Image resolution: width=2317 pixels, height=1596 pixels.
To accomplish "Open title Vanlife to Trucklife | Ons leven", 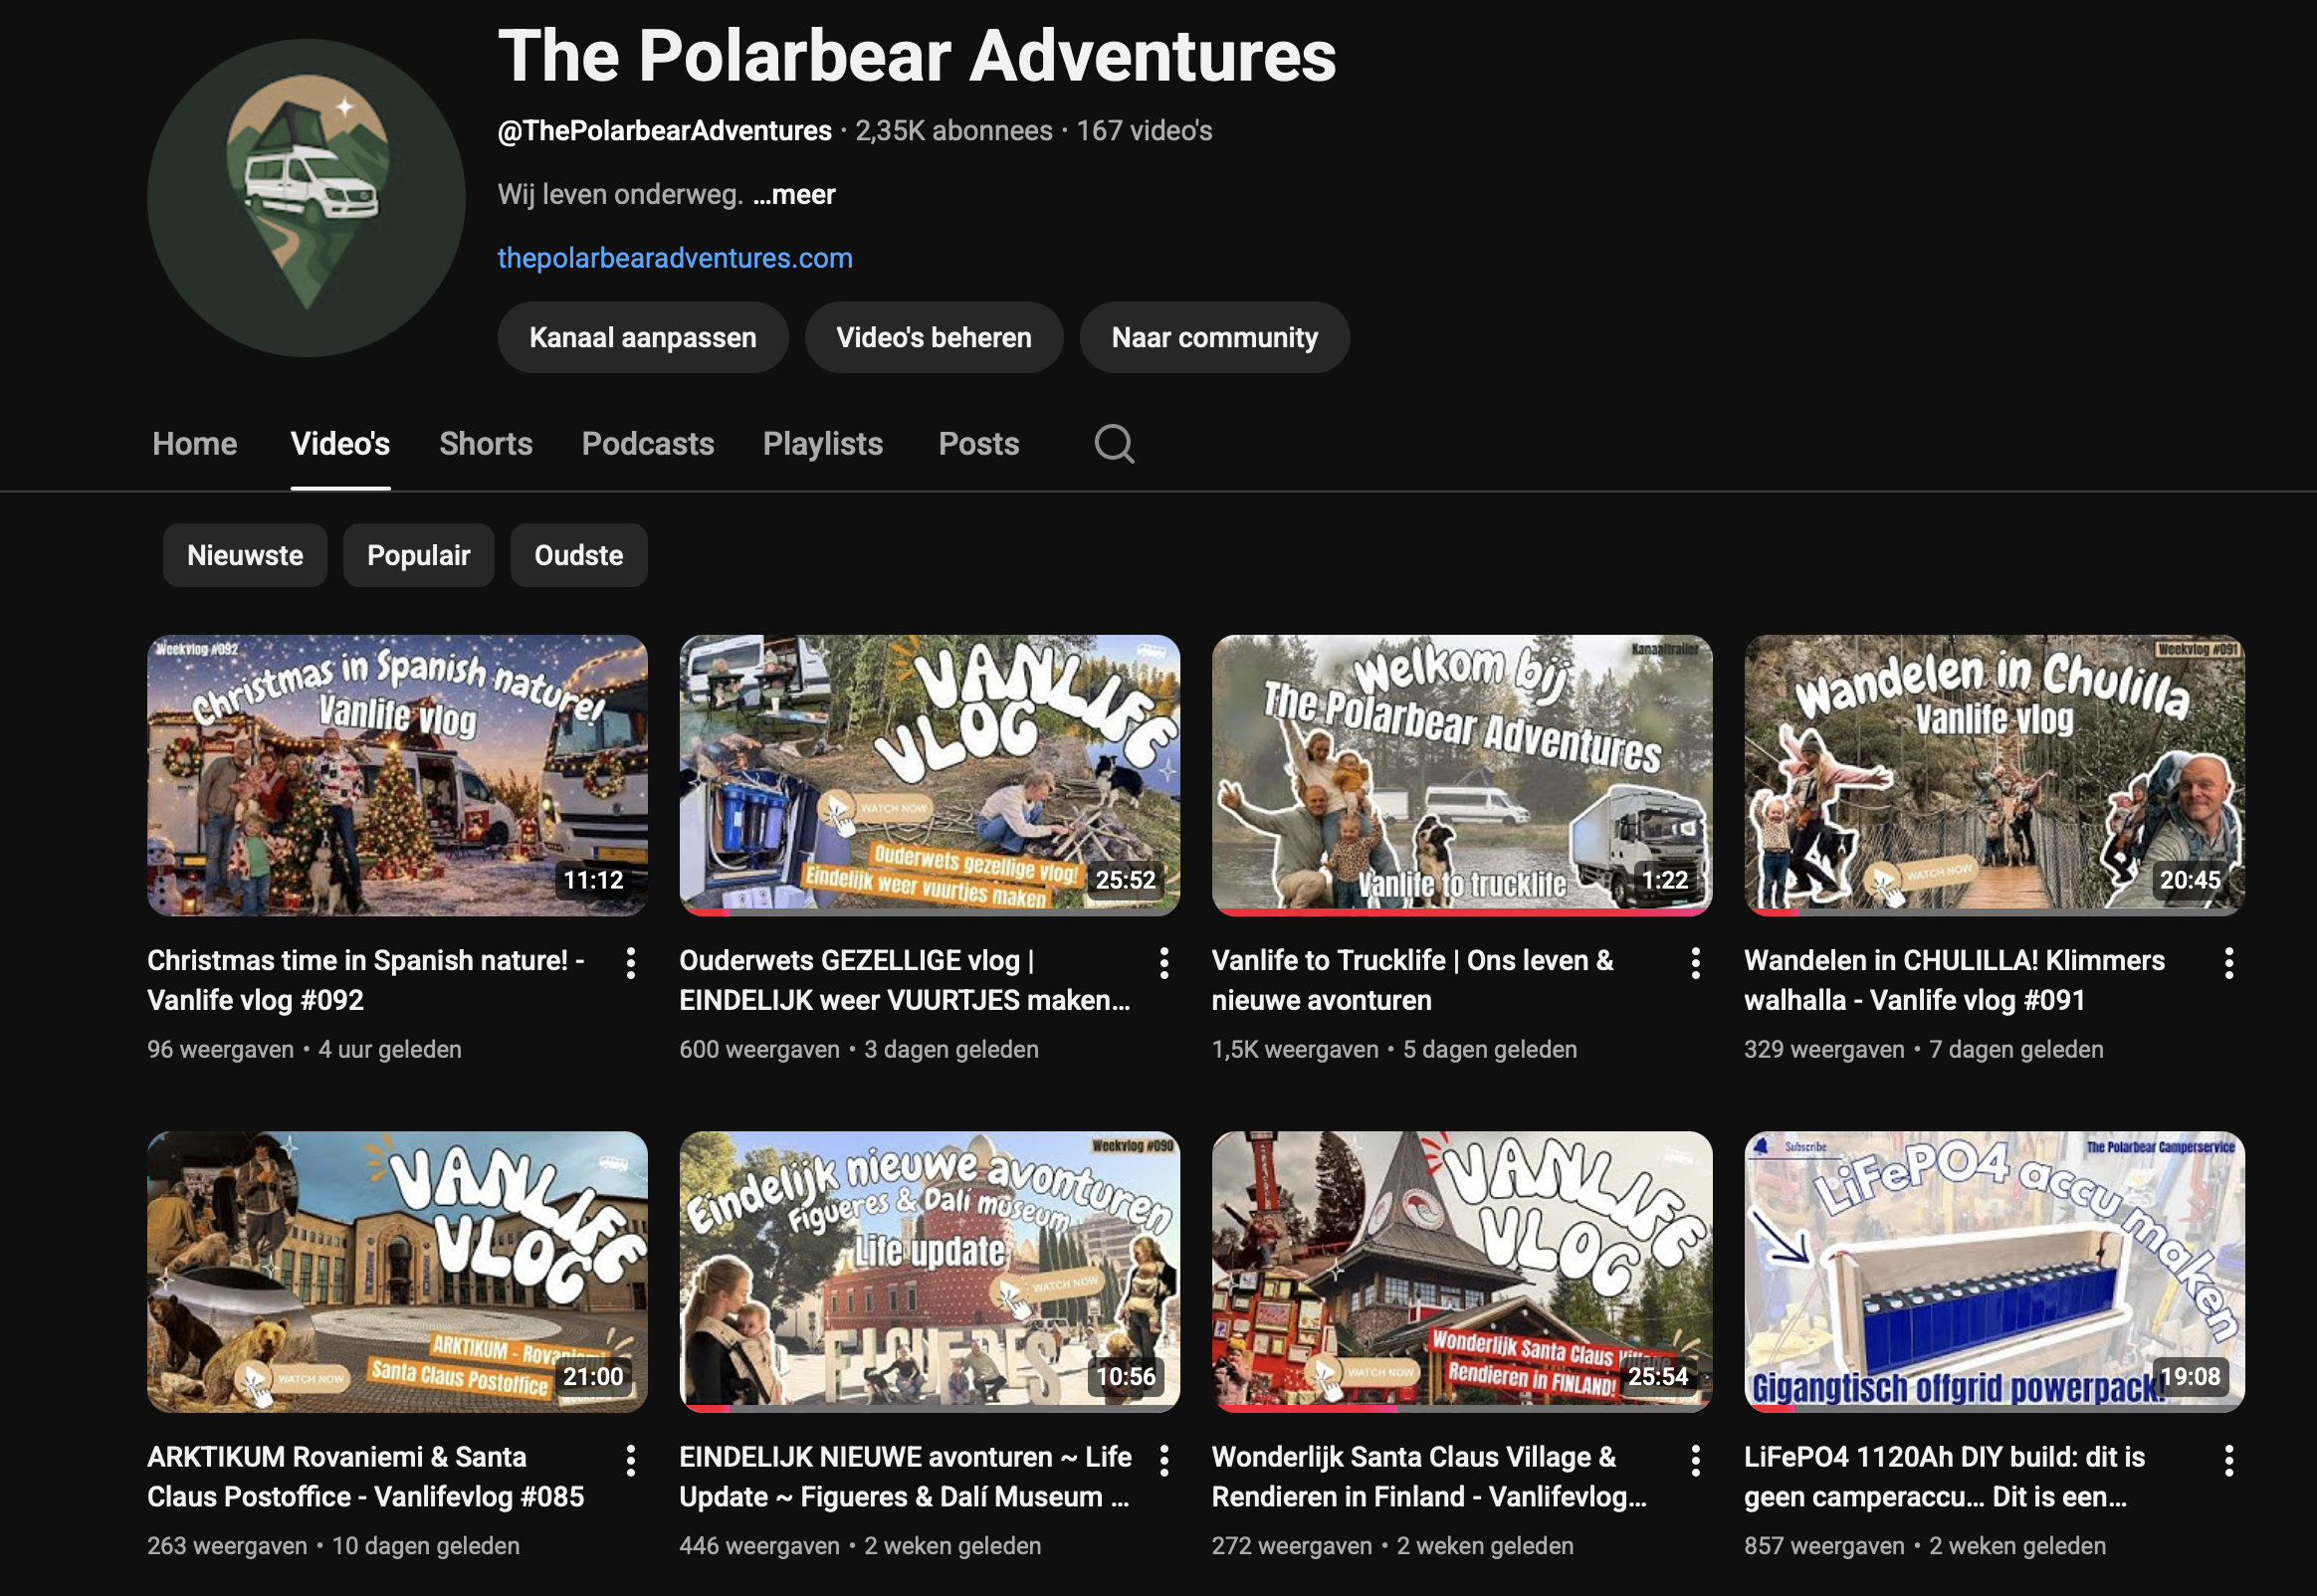I will pyautogui.click(x=1413, y=980).
